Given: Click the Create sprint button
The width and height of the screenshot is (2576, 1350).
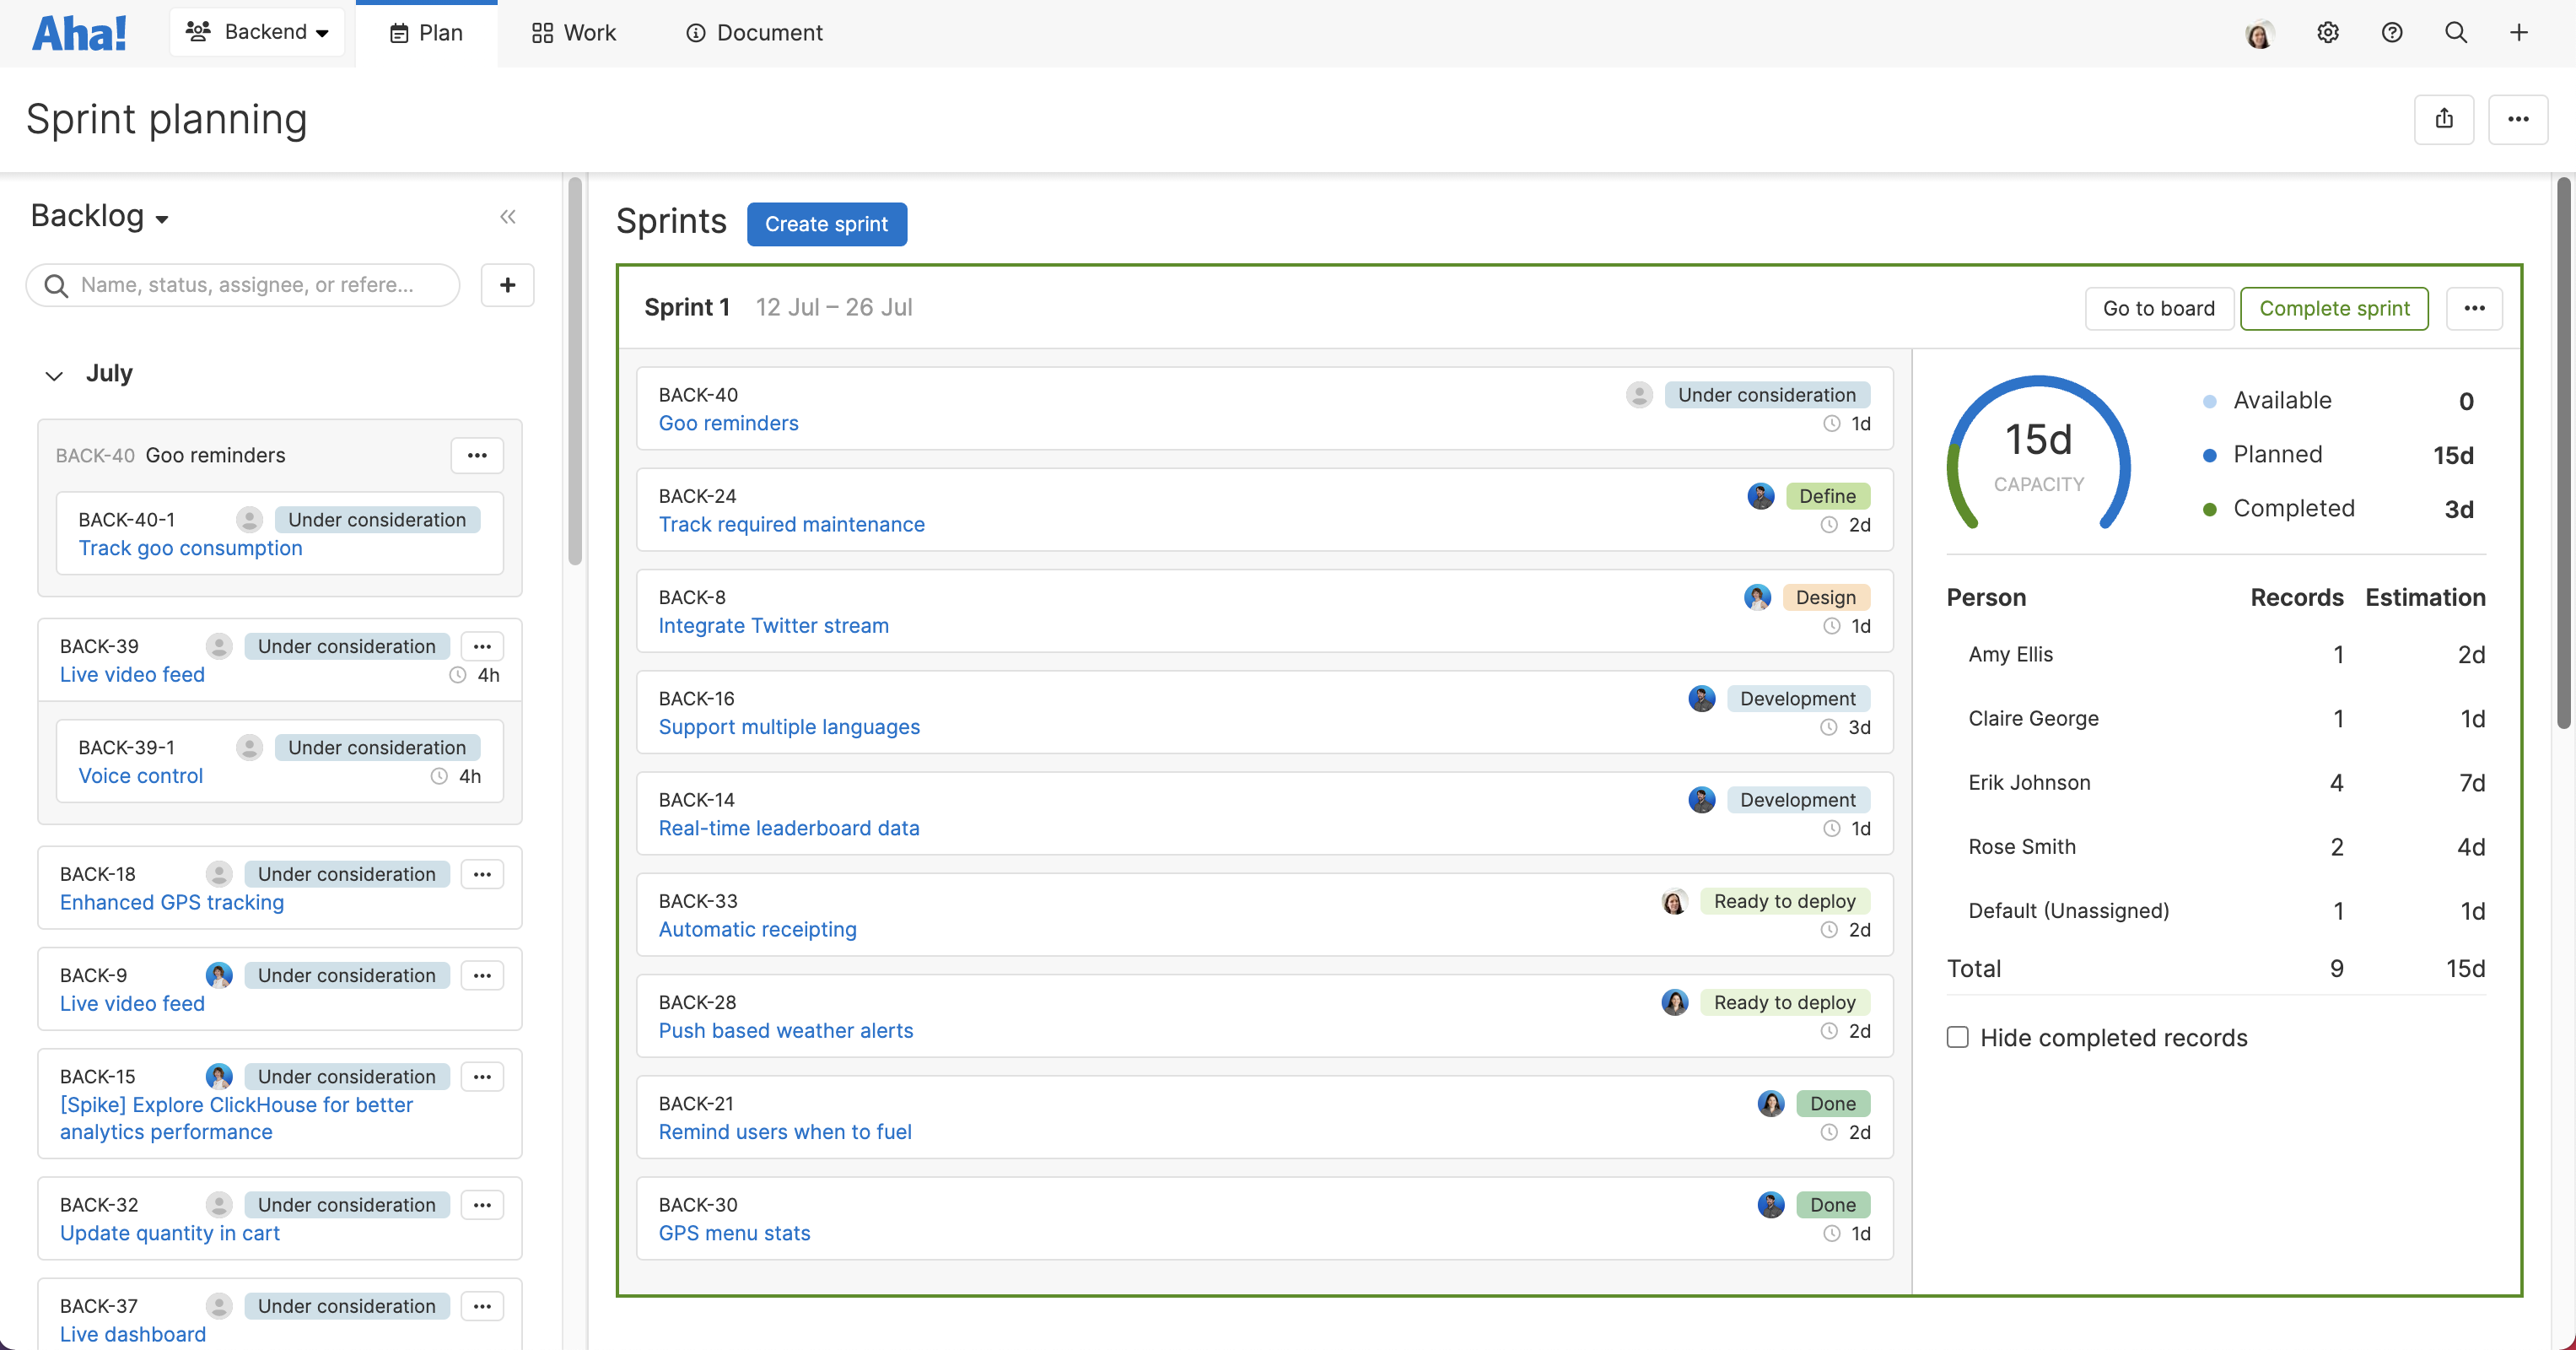Looking at the screenshot, I should [826, 223].
